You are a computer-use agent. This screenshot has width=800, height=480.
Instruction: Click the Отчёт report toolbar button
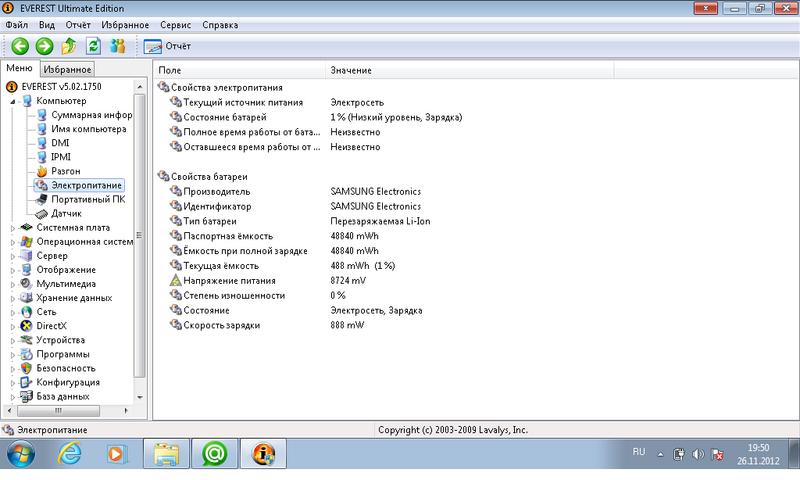[x=167, y=46]
